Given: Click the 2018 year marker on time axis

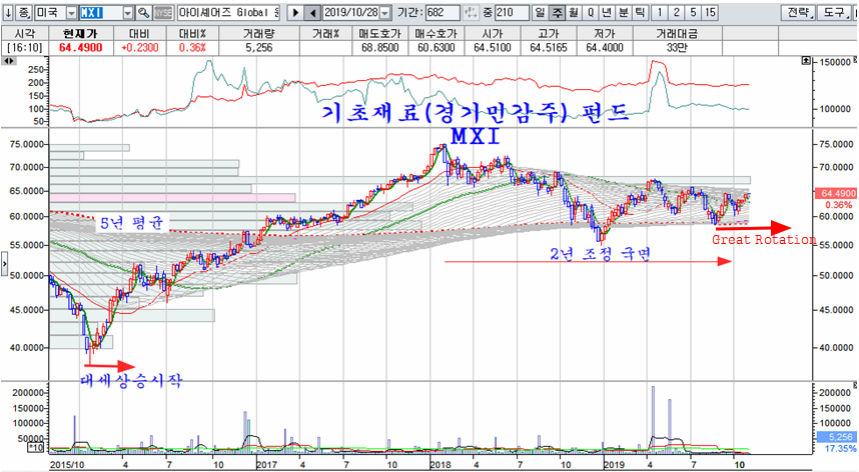Looking at the screenshot, I should click(x=440, y=464).
